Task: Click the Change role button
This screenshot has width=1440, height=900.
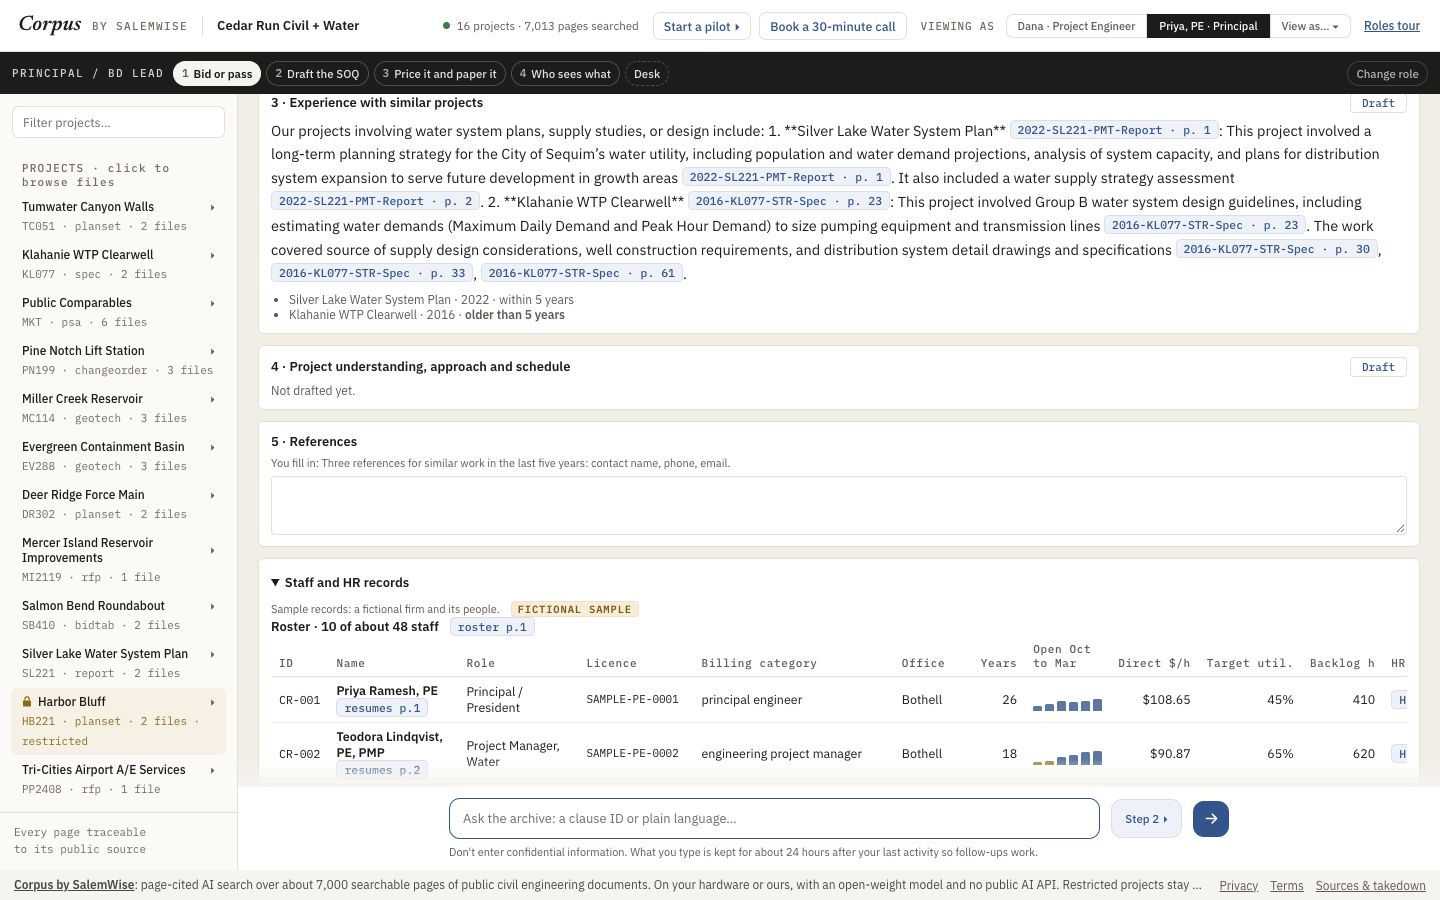Action: coord(1387,74)
